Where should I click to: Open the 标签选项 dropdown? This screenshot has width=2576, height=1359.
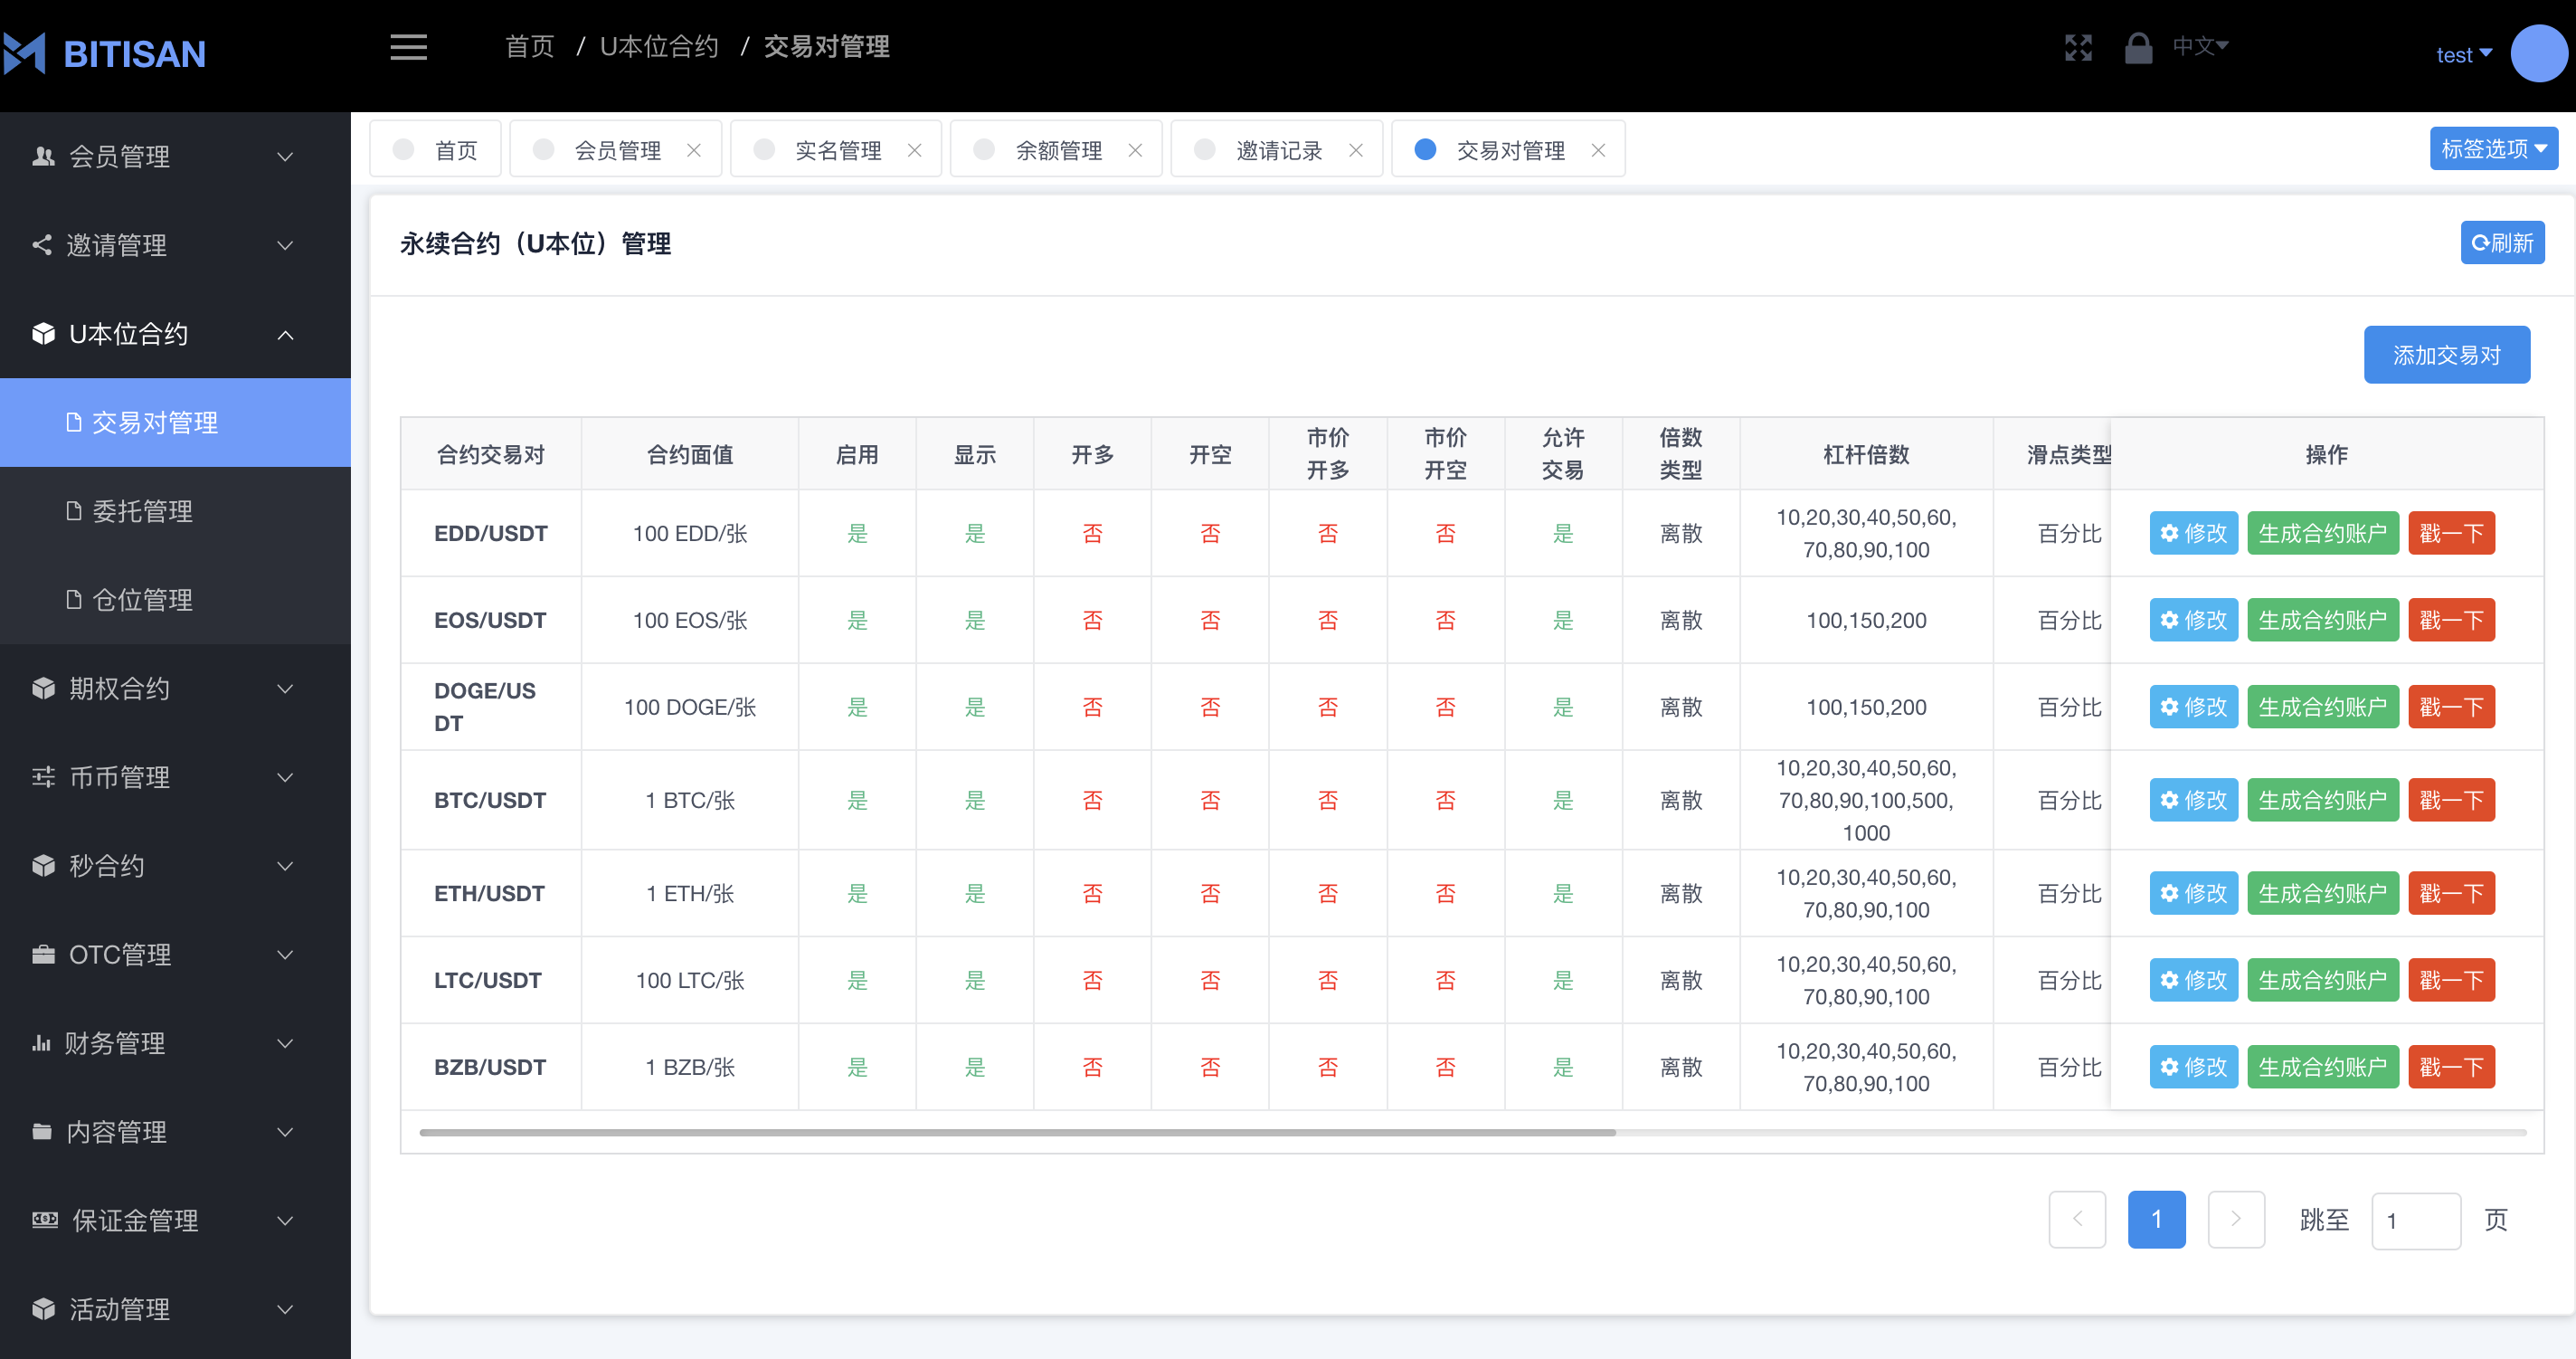point(2493,149)
